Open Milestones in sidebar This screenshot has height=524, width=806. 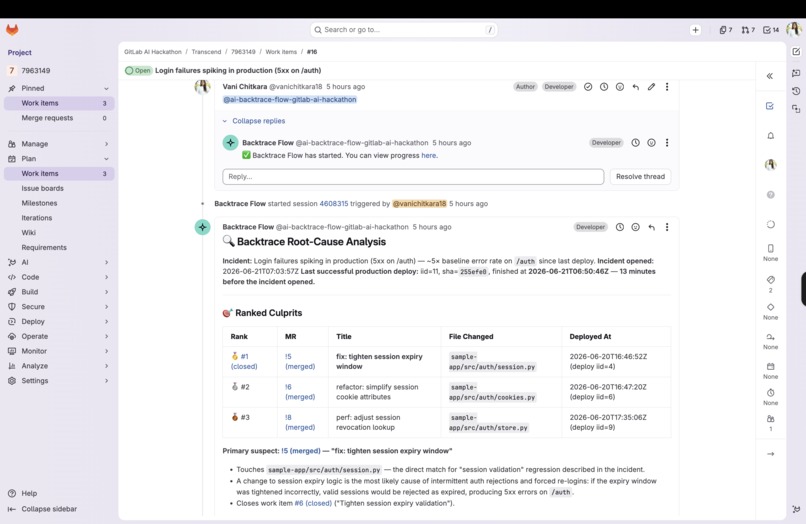tap(59, 203)
